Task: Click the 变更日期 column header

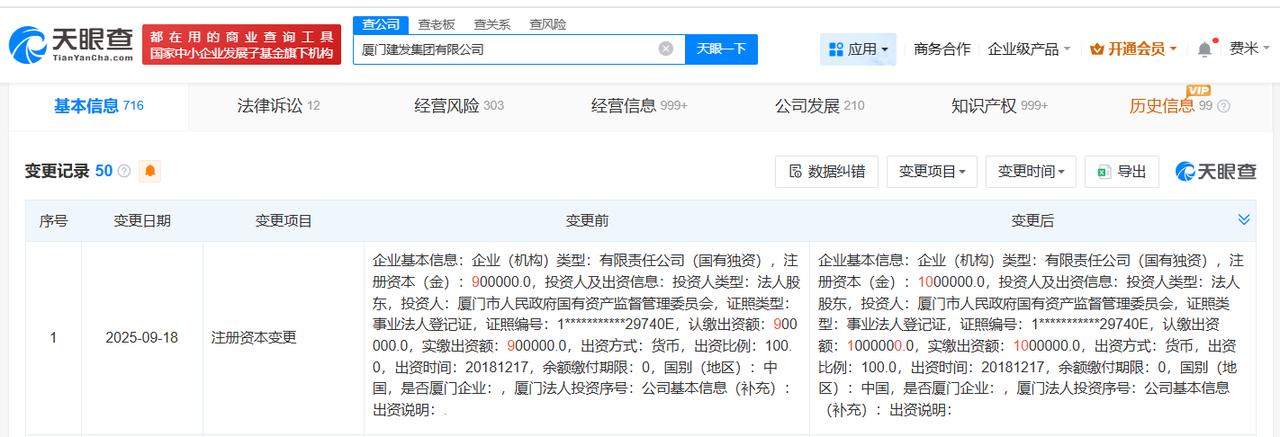Action: tap(142, 221)
